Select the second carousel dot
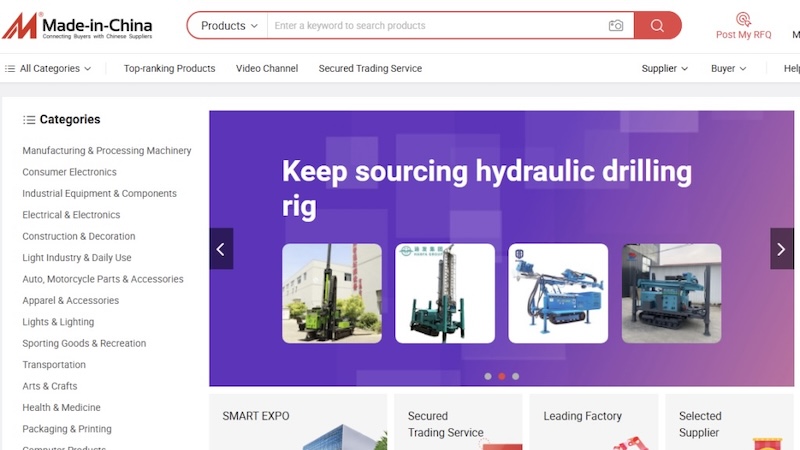The image size is (800, 450). (502, 376)
